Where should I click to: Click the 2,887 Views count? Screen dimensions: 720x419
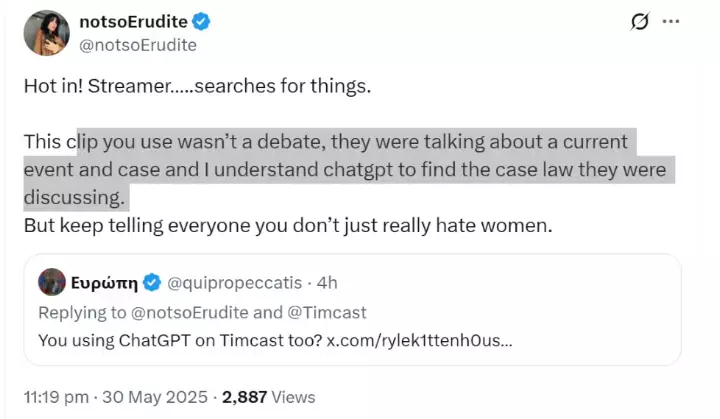point(268,397)
